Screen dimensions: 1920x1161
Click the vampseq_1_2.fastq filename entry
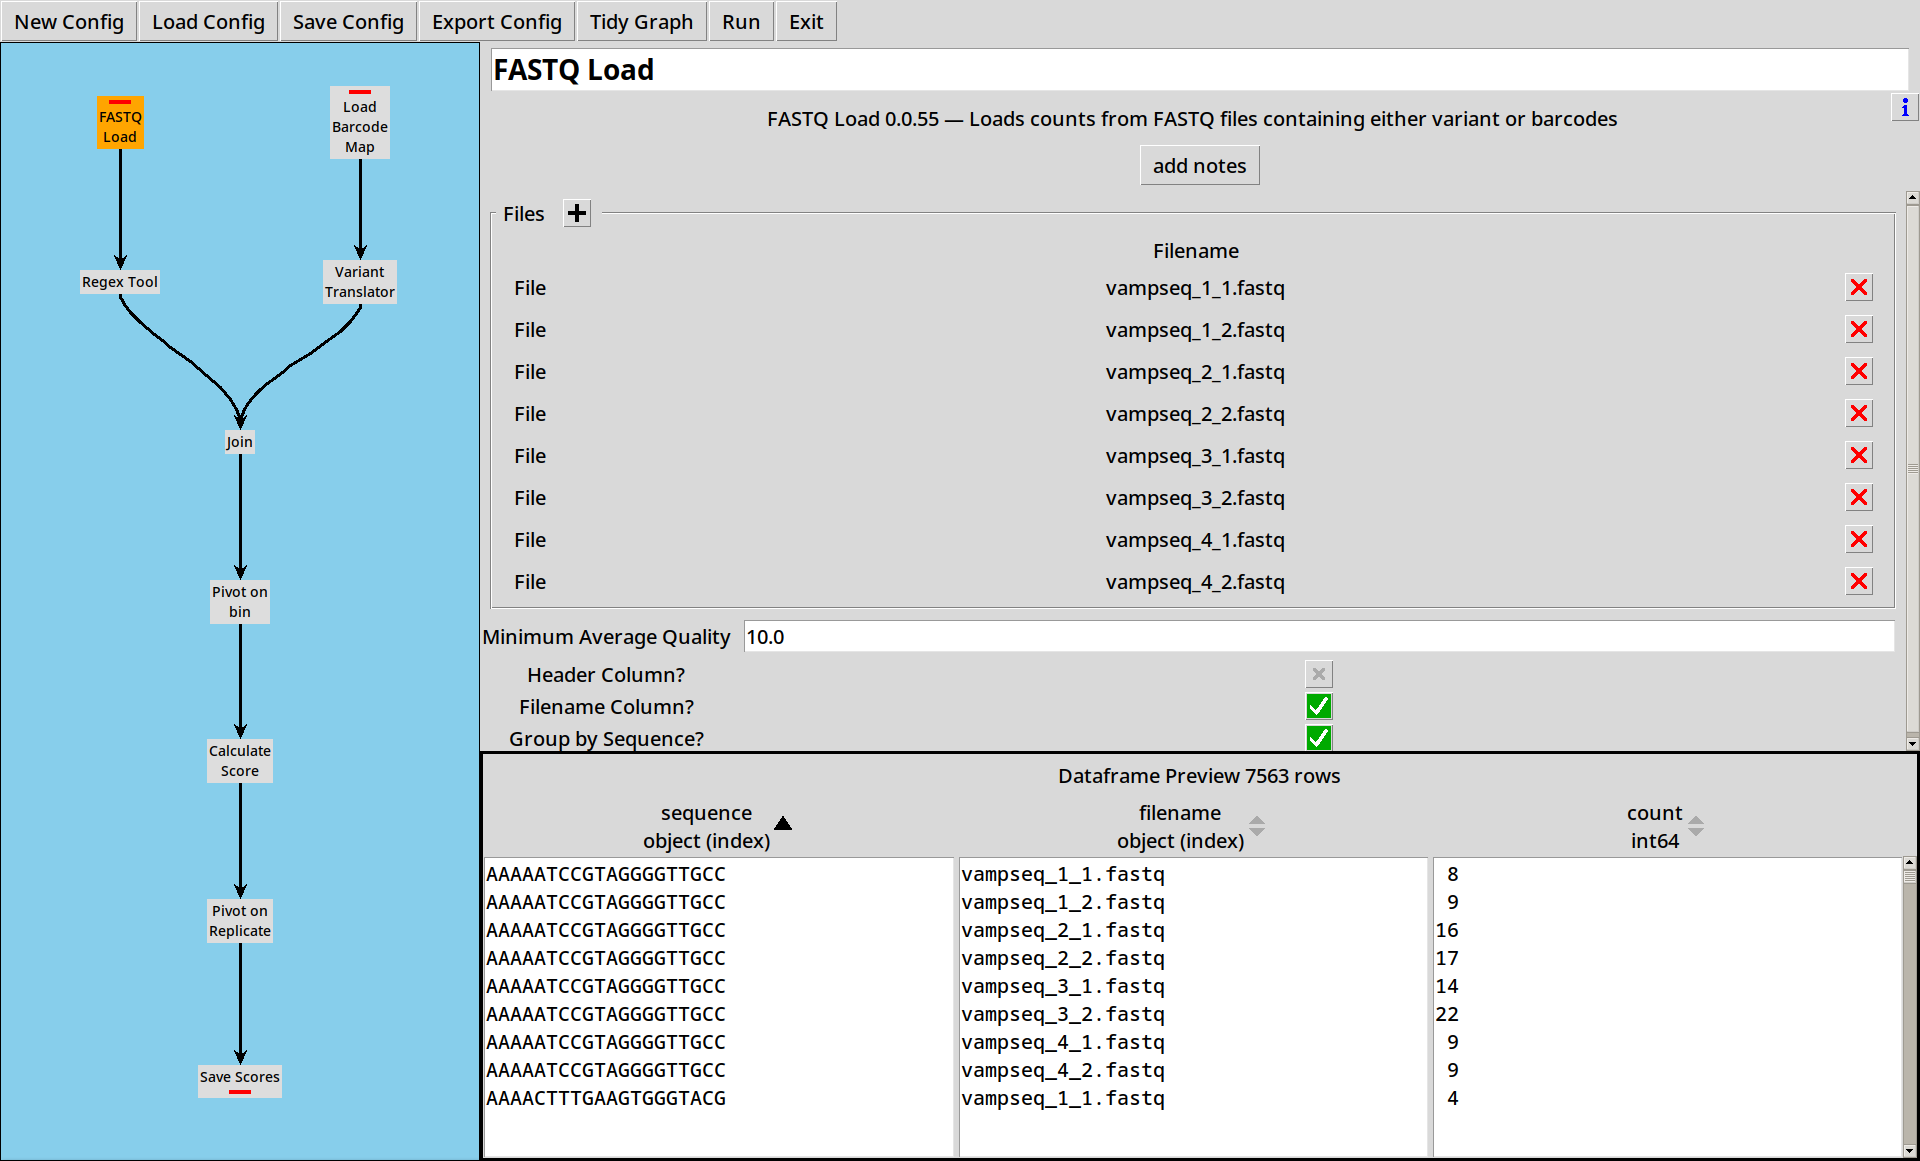coord(1195,330)
